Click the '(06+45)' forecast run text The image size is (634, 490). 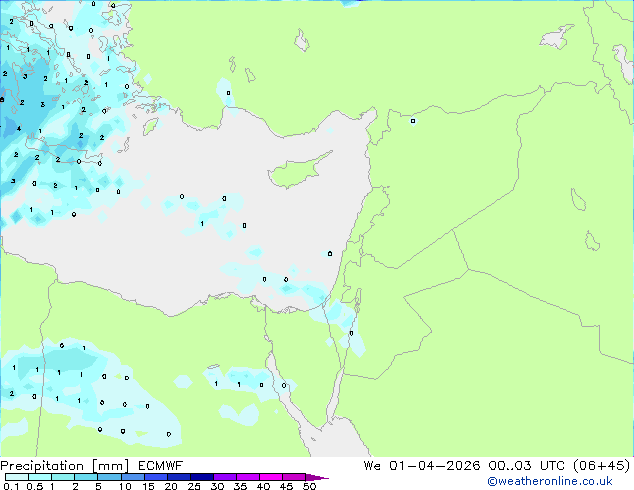tap(602, 465)
